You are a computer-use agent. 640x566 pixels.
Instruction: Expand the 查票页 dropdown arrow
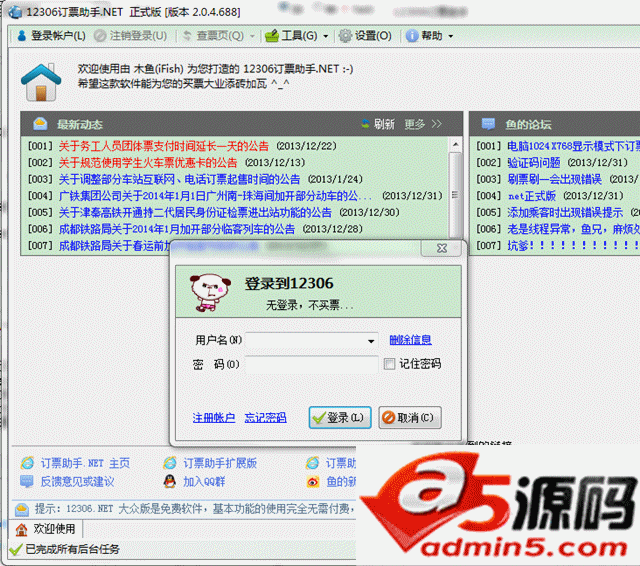(x=252, y=36)
